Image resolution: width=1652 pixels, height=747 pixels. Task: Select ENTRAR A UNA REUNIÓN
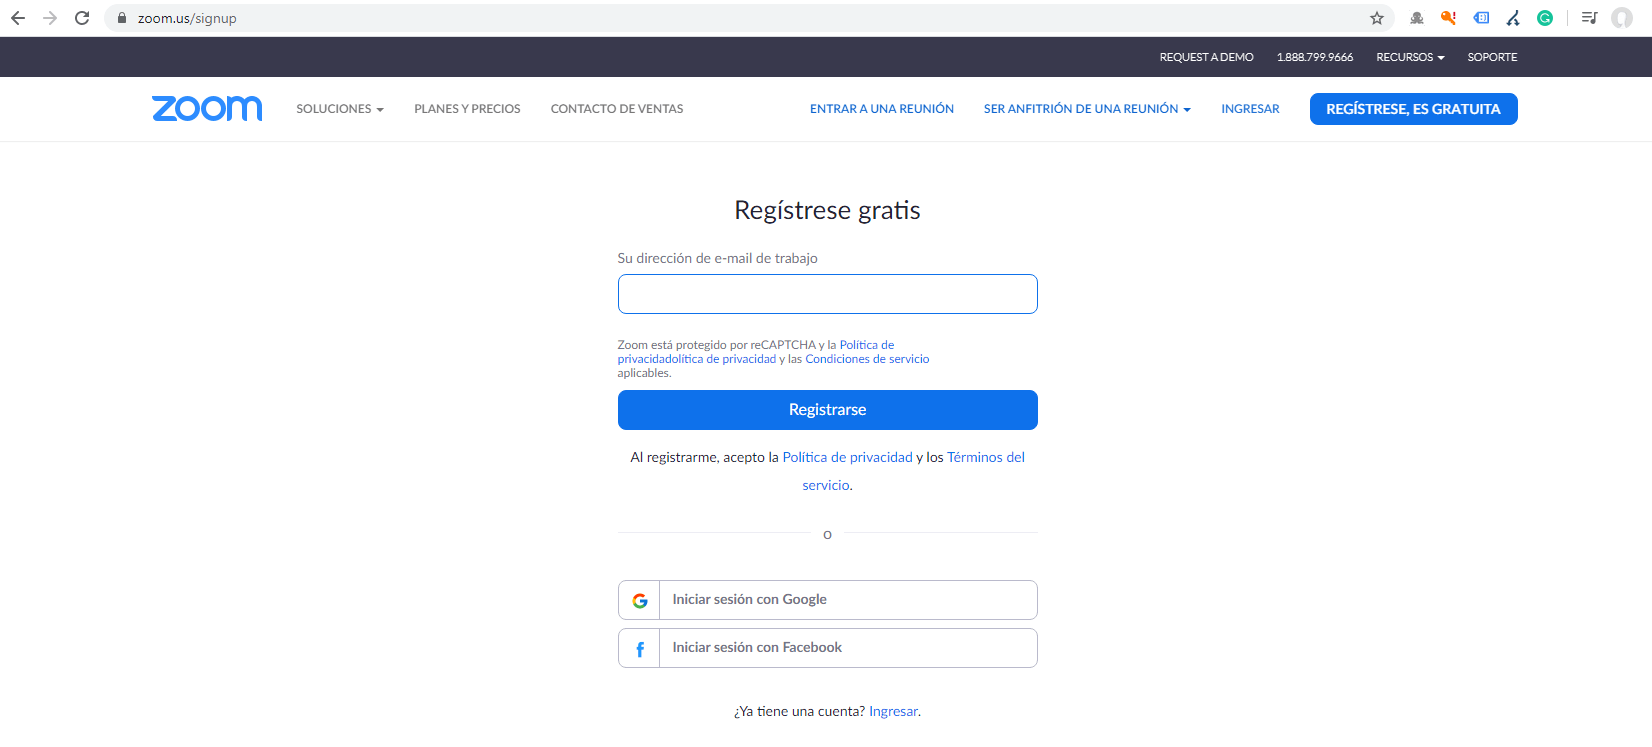coord(882,109)
